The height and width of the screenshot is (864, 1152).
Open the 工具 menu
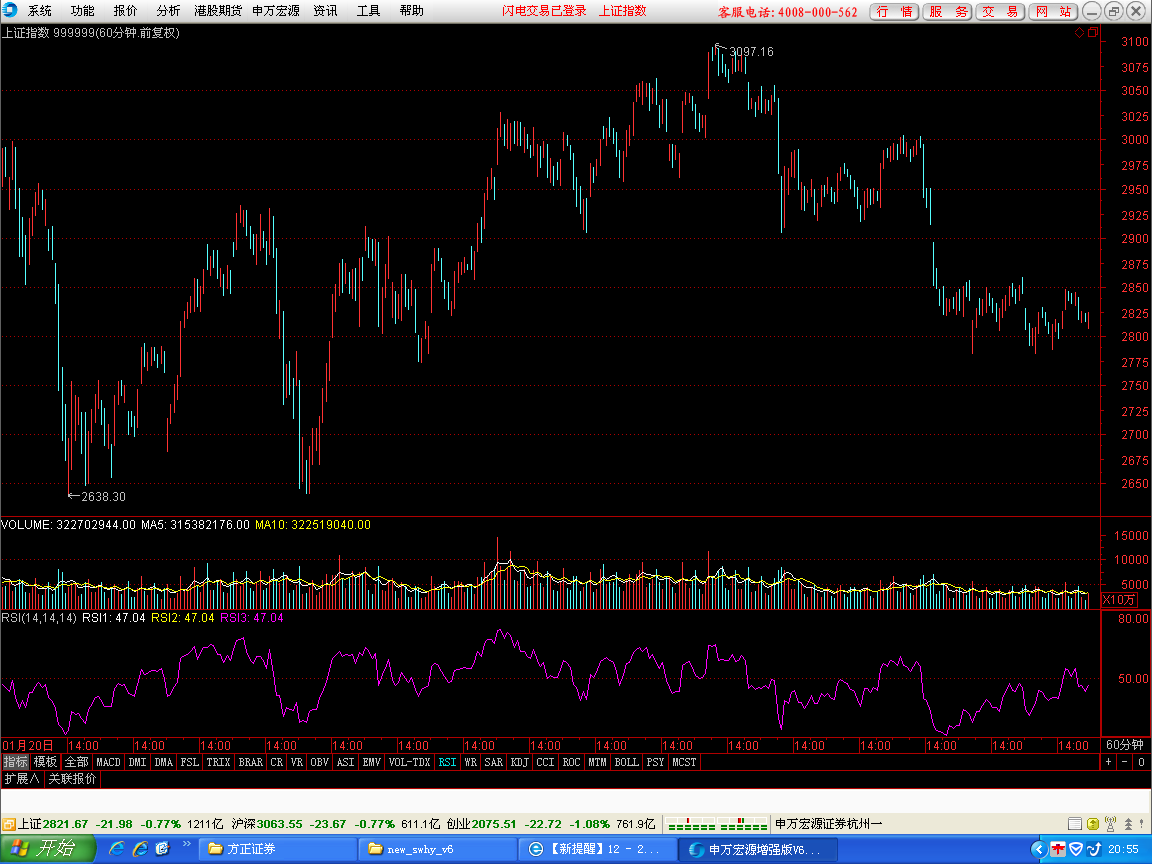pos(368,11)
